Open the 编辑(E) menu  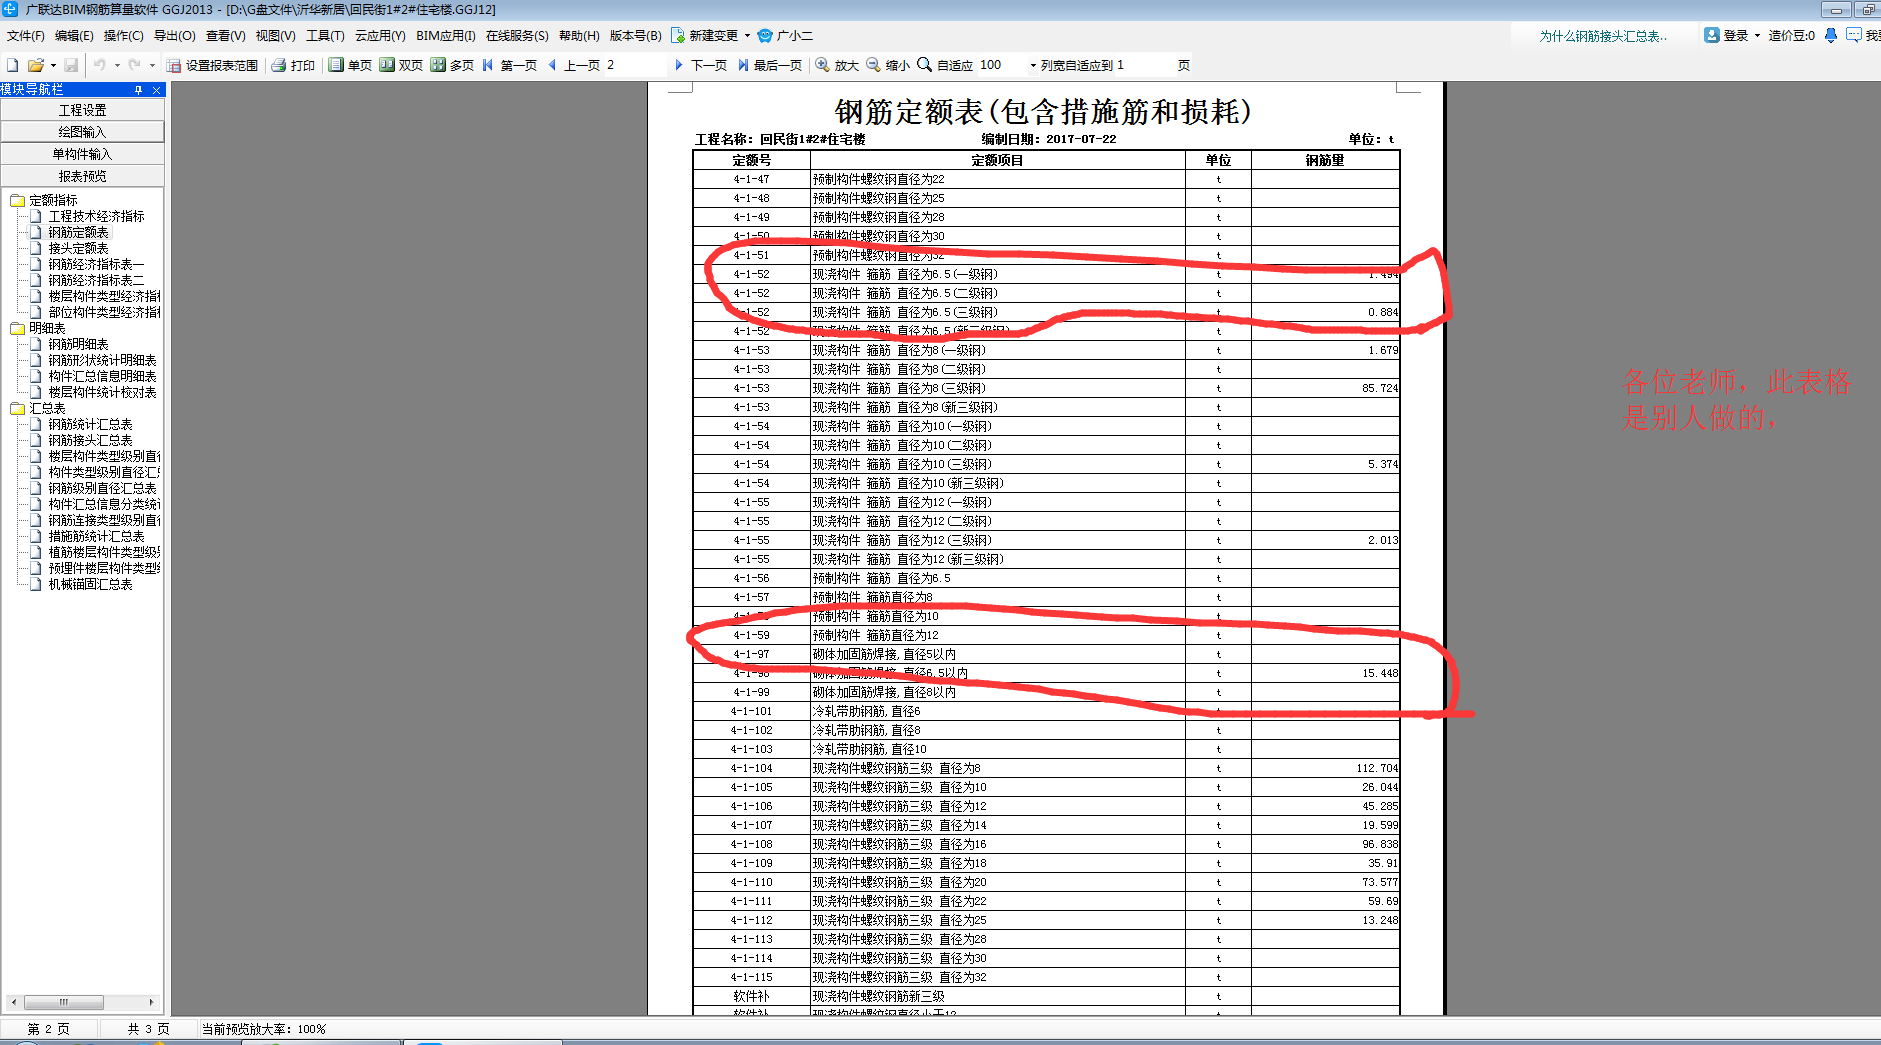click(x=74, y=36)
